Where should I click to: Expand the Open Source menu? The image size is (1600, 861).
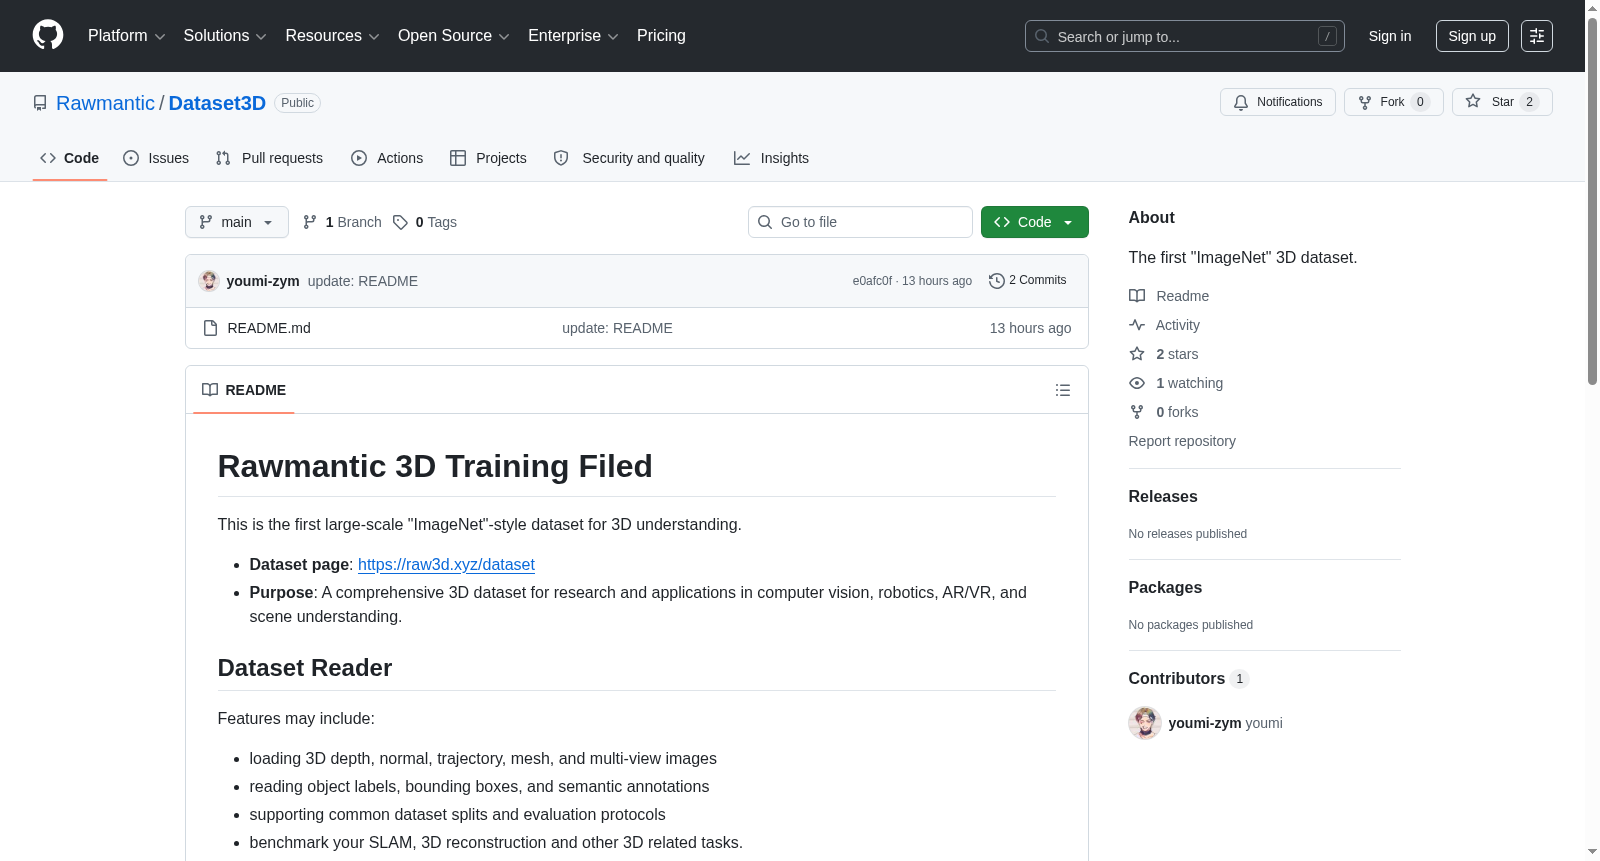coord(454,36)
